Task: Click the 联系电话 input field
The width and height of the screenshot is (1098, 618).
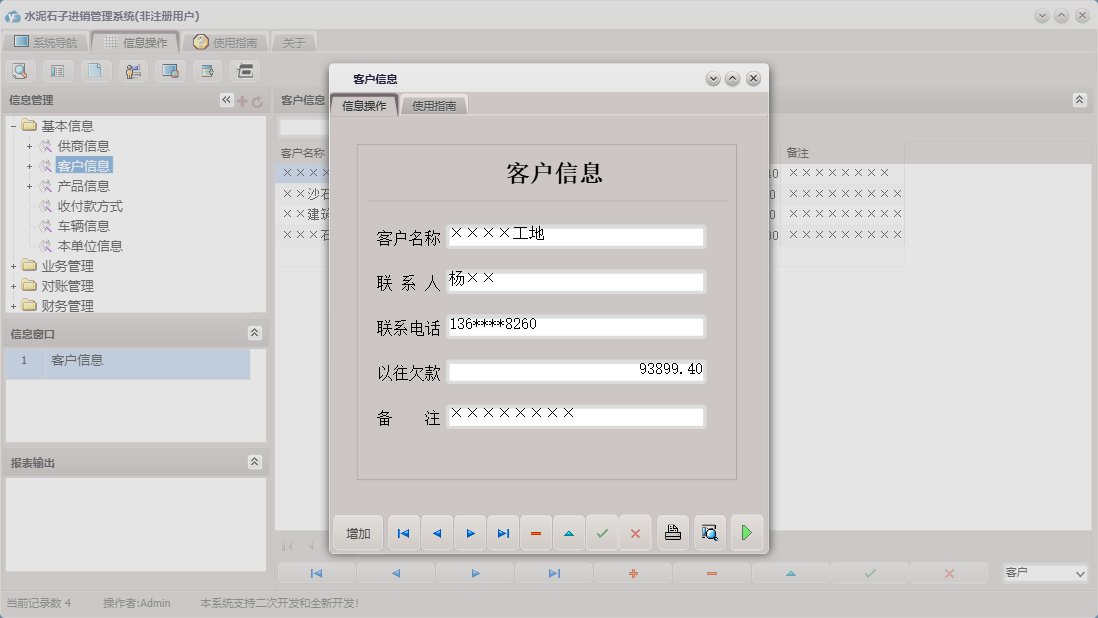Action: click(x=575, y=324)
